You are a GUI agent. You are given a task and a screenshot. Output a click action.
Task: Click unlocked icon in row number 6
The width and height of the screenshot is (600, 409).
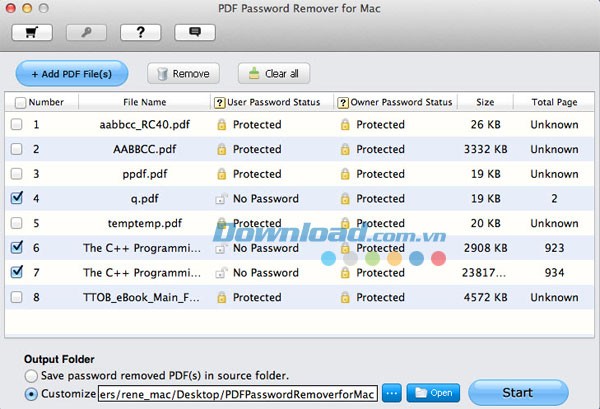click(221, 248)
